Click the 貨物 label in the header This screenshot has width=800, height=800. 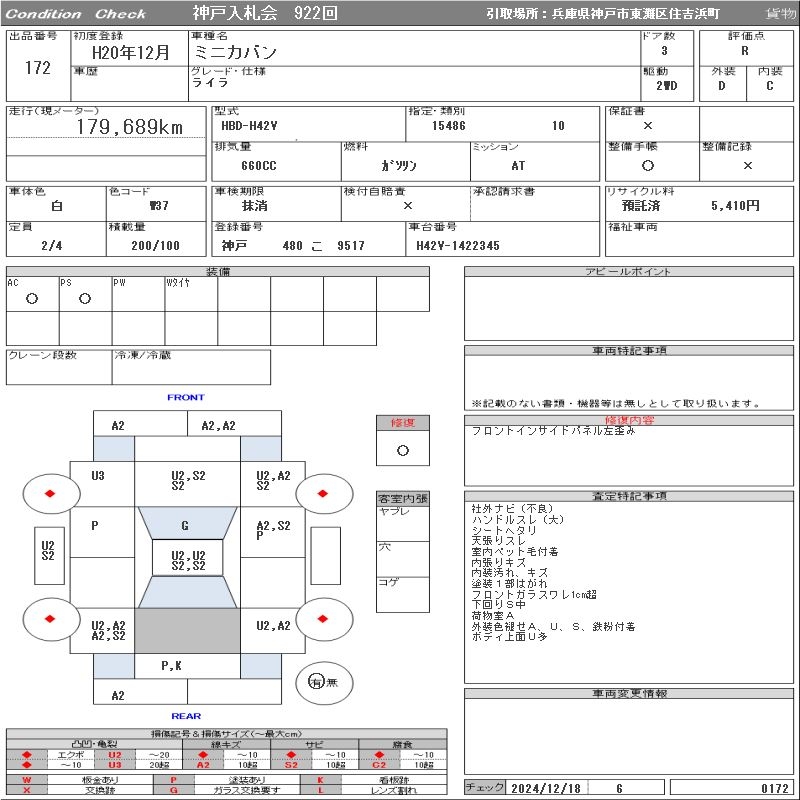coord(780,13)
